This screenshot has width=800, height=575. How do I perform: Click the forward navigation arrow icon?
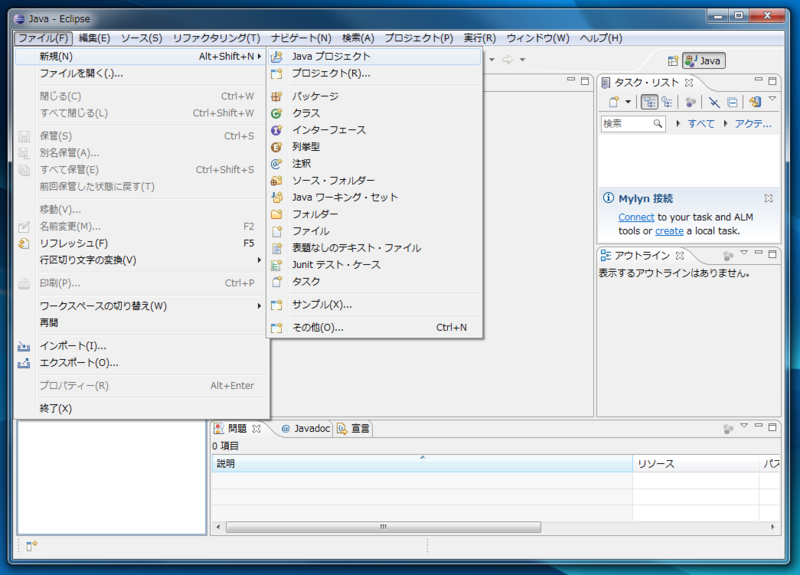(x=507, y=60)
